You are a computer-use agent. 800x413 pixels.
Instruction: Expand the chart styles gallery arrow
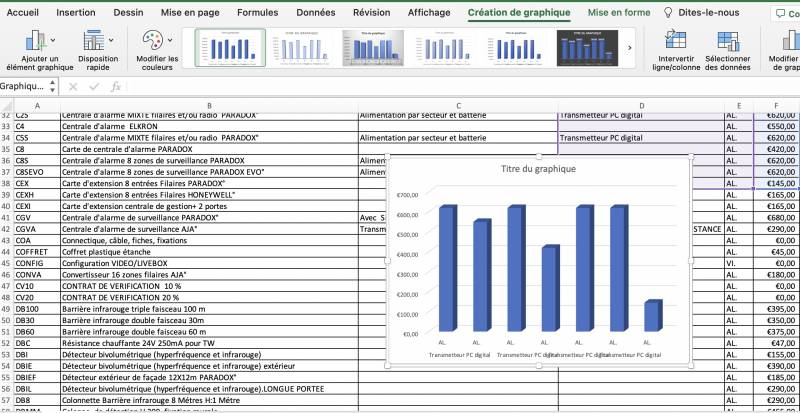click(x=630, y=48)
